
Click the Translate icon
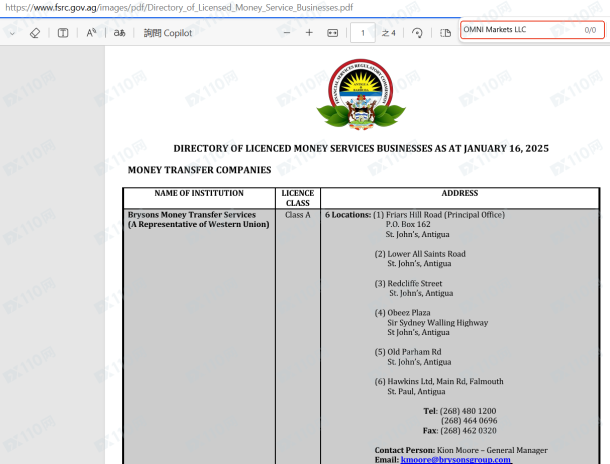(119, 33)
